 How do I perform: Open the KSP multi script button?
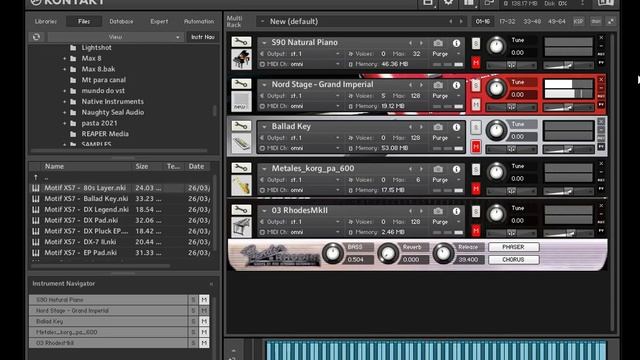coord(578,21)
